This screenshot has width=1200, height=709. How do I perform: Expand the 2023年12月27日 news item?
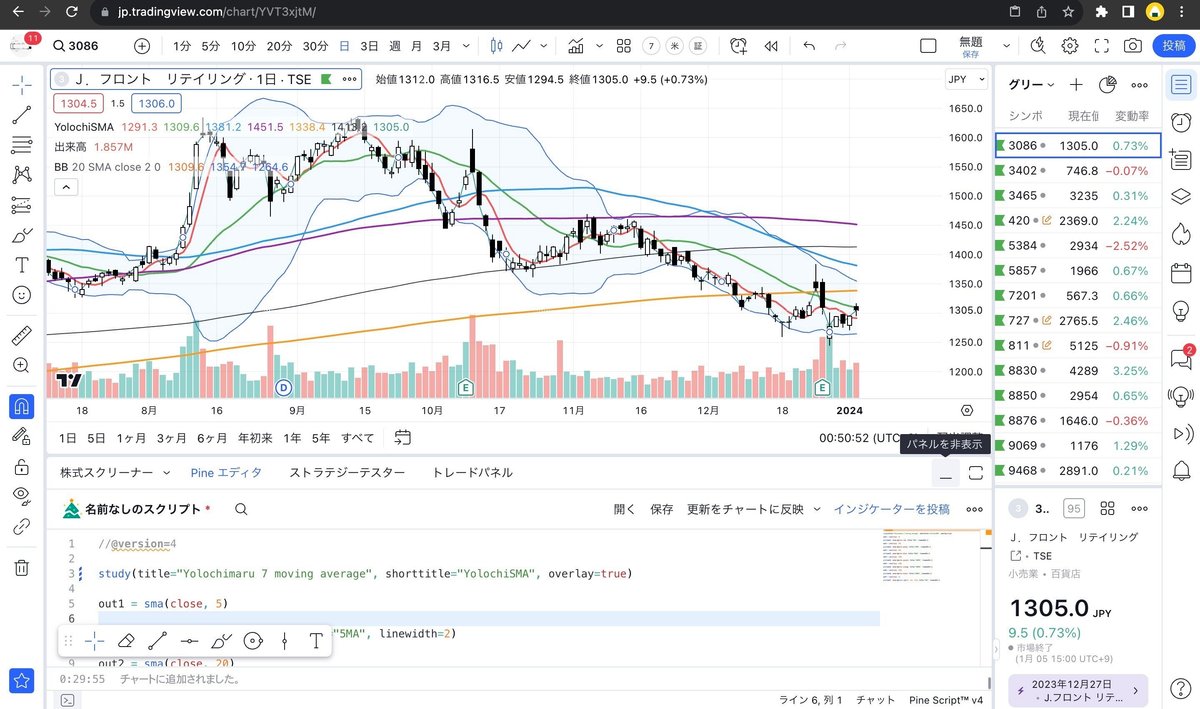coord(1078,690)
